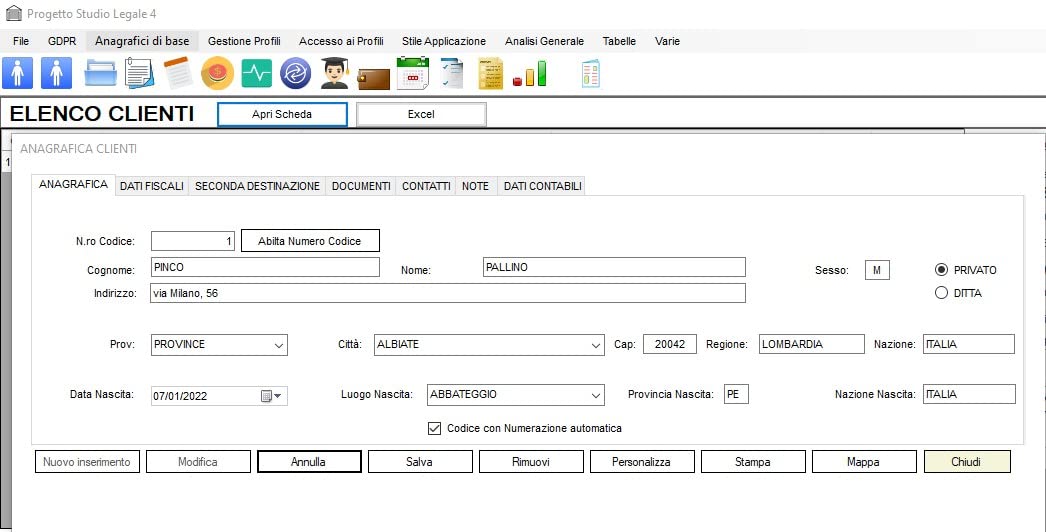Open the Analisi Generale menu
Viewport: 1046px width, 532px height.
(x=544, y=41)
